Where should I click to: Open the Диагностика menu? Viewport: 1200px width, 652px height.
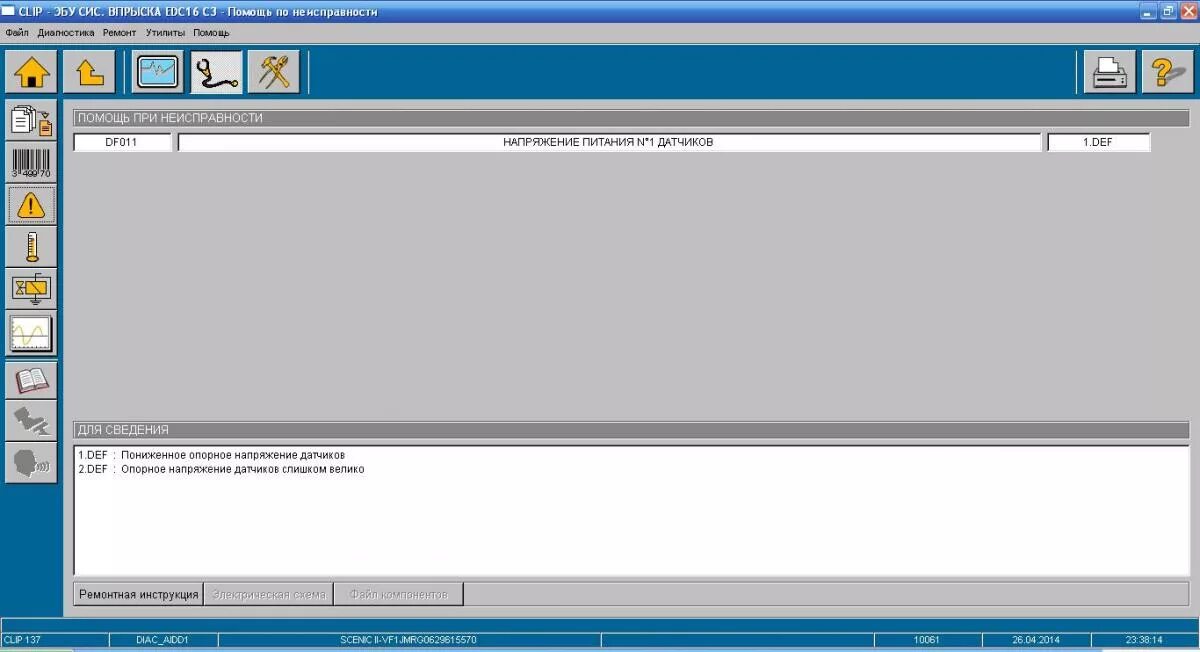click(x=66, y=32)
